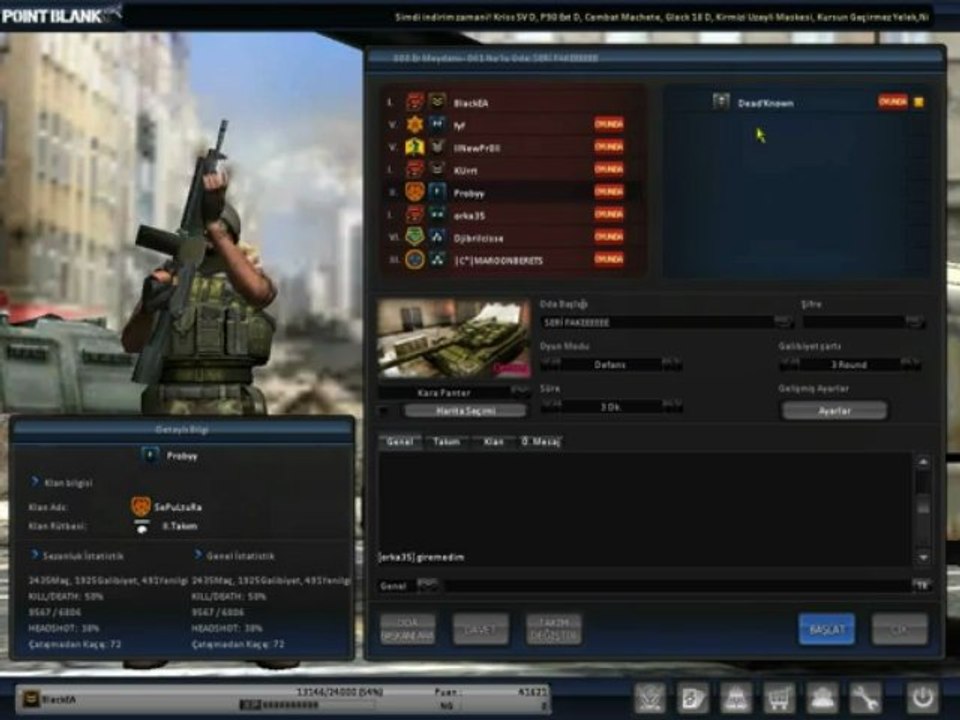
Task: Open the map dropdown next to Kara Panter
Action: tap(519, 390)
